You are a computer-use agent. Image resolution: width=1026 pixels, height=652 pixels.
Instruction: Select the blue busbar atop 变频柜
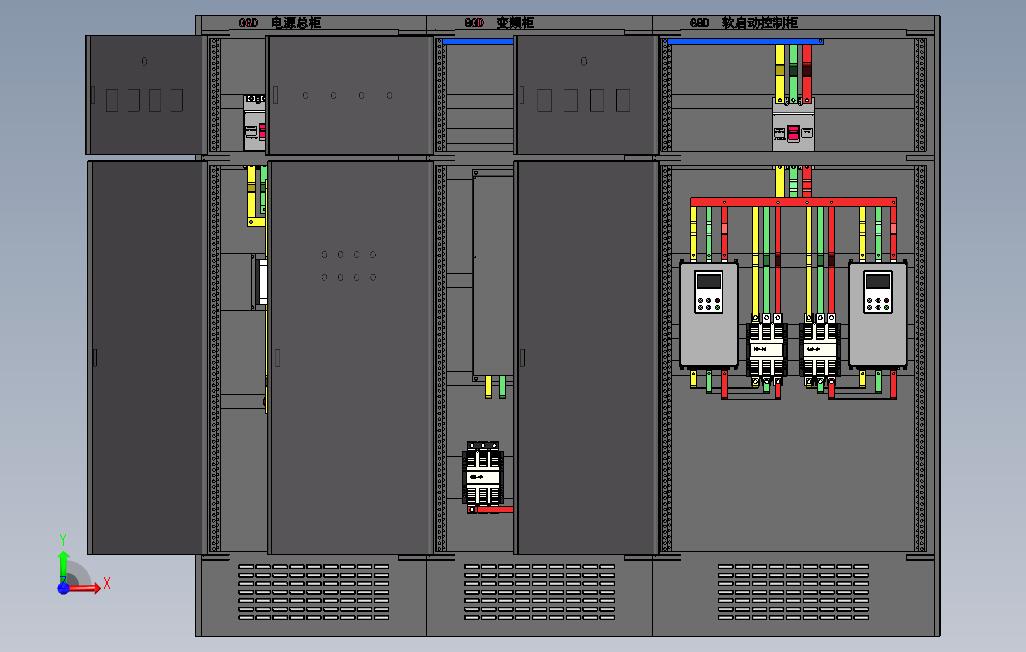478,41
